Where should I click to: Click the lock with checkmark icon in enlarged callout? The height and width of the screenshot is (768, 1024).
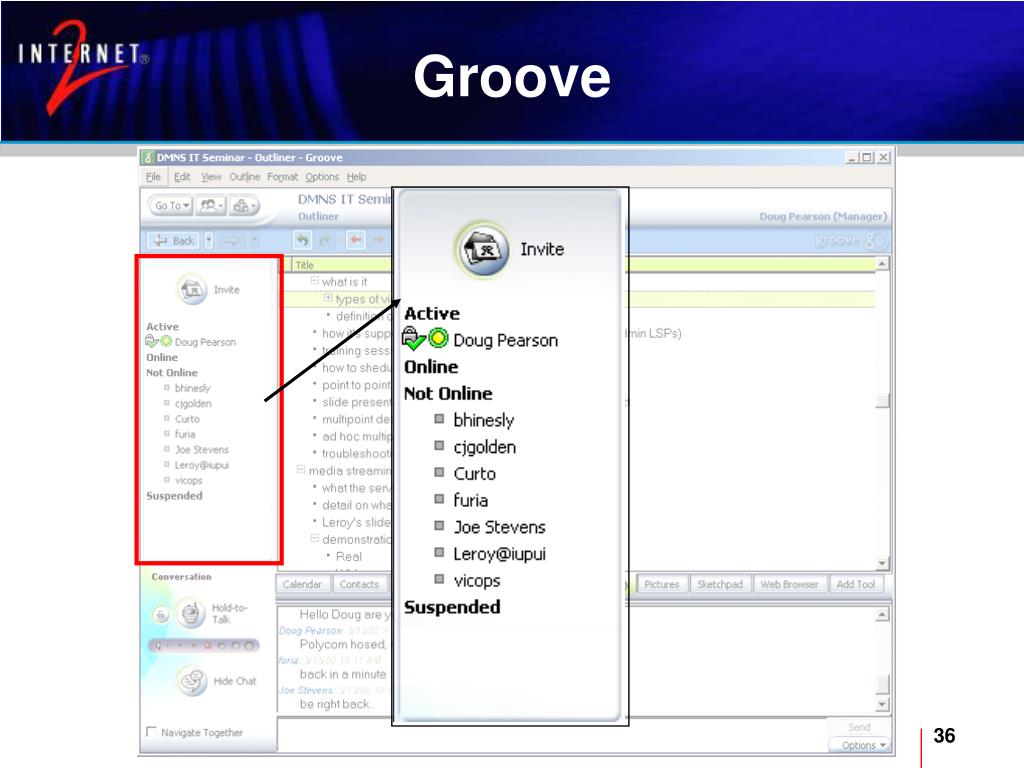tap(413, 338)
